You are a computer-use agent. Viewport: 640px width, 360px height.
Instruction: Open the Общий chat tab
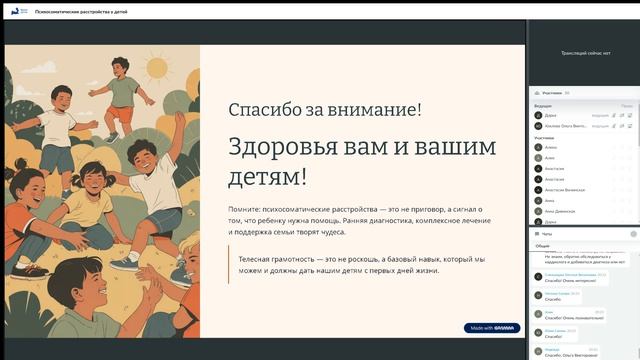point(542,246)
